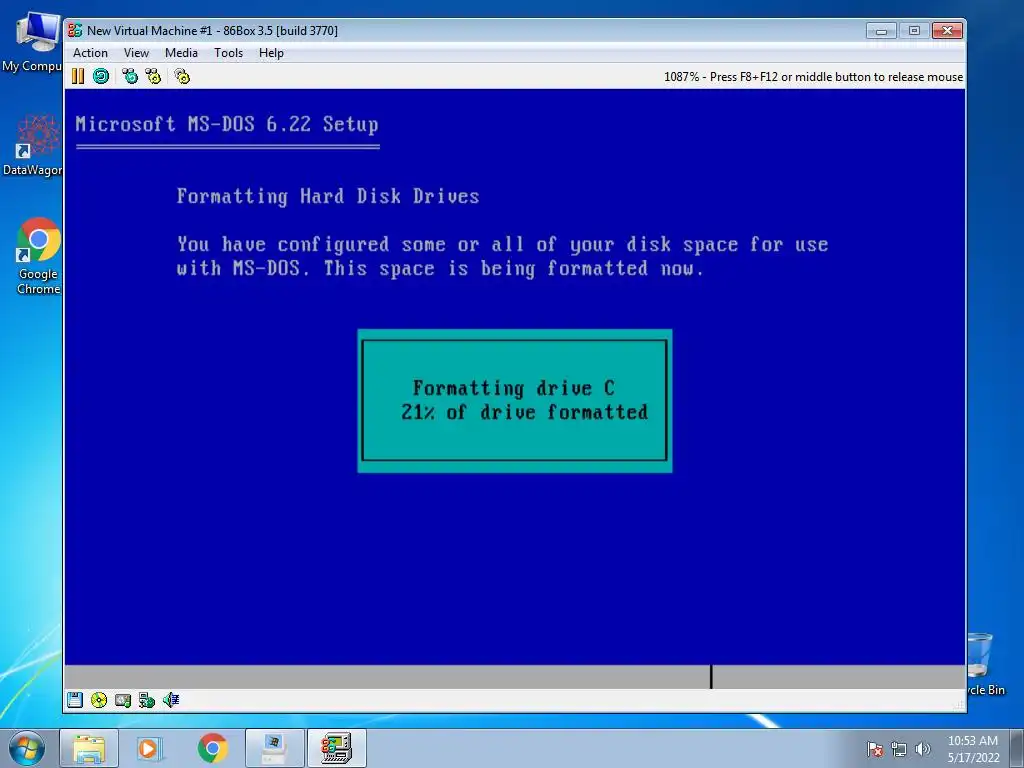Click 'Formatting Hard Disk Drives' heading
Image resolution: width=1024 pixels, height=768 pixels.
(328, 197)
